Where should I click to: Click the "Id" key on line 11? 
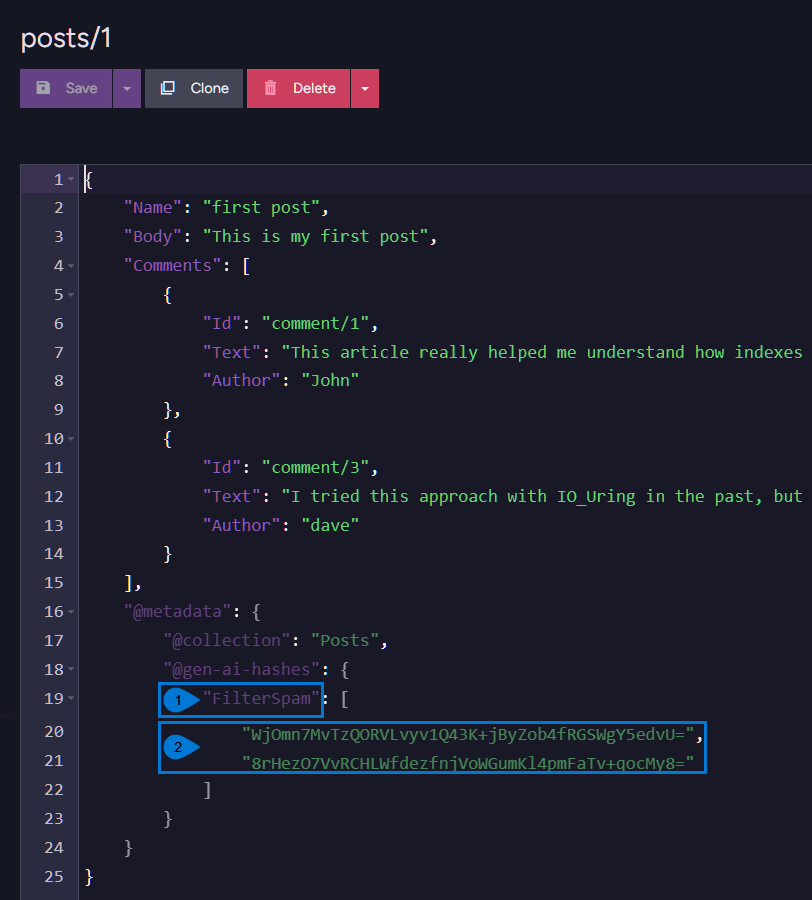coord(222,468)
